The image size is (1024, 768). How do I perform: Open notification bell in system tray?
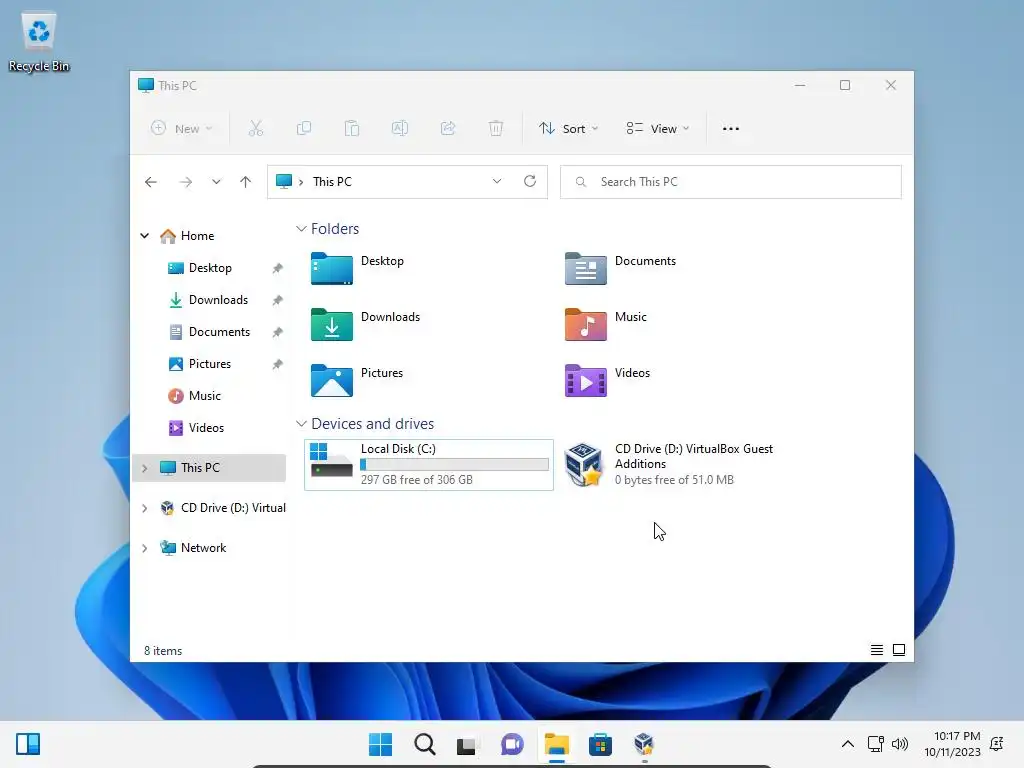click(x=997, y=744)
